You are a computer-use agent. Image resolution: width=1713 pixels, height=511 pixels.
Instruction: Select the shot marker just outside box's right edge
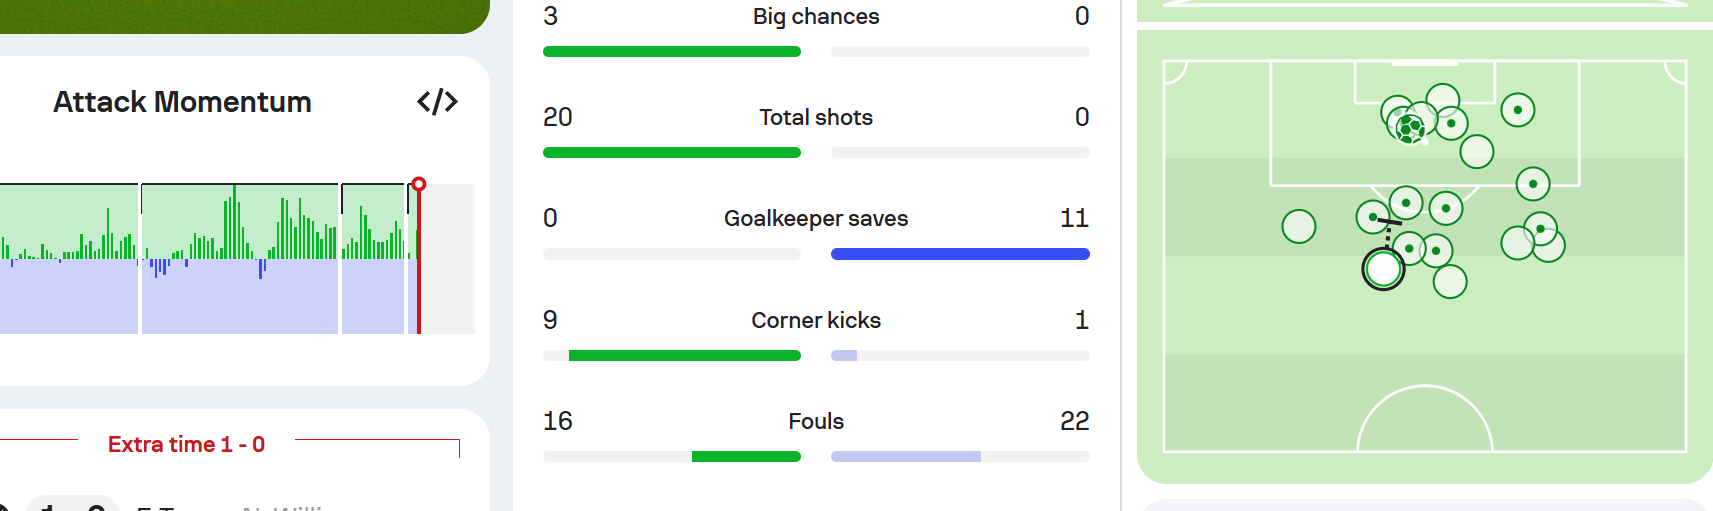tap(1533, 184)
